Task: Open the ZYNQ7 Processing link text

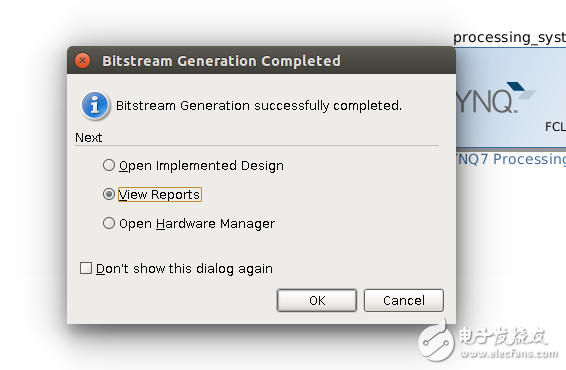Action: coord(511,159)
